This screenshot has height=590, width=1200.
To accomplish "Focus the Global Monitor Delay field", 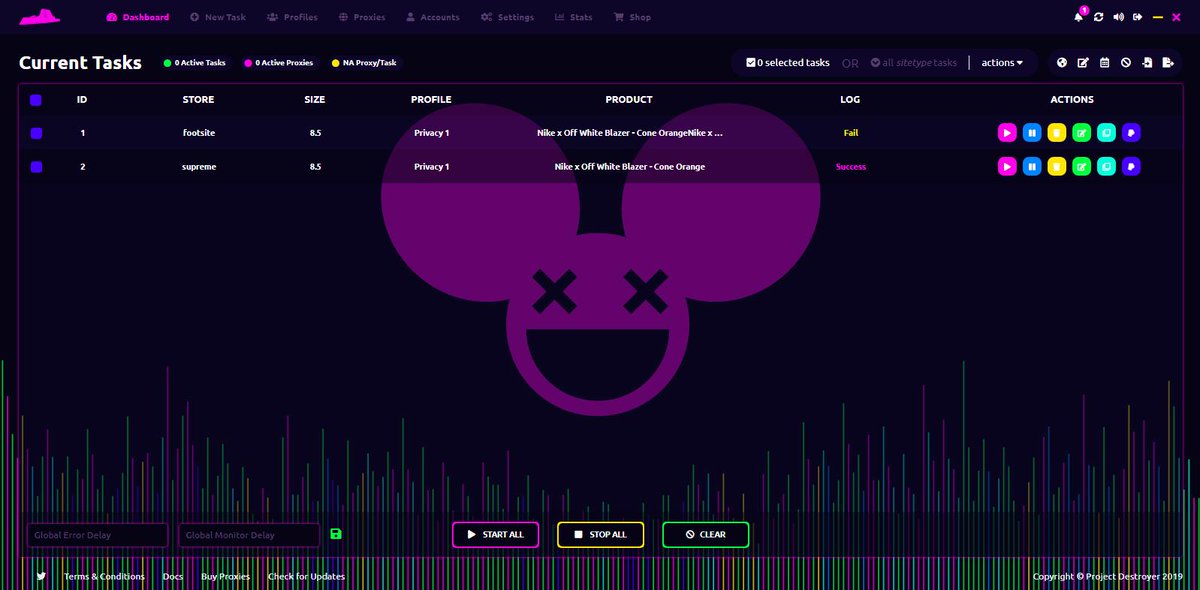I will (249, 535).
